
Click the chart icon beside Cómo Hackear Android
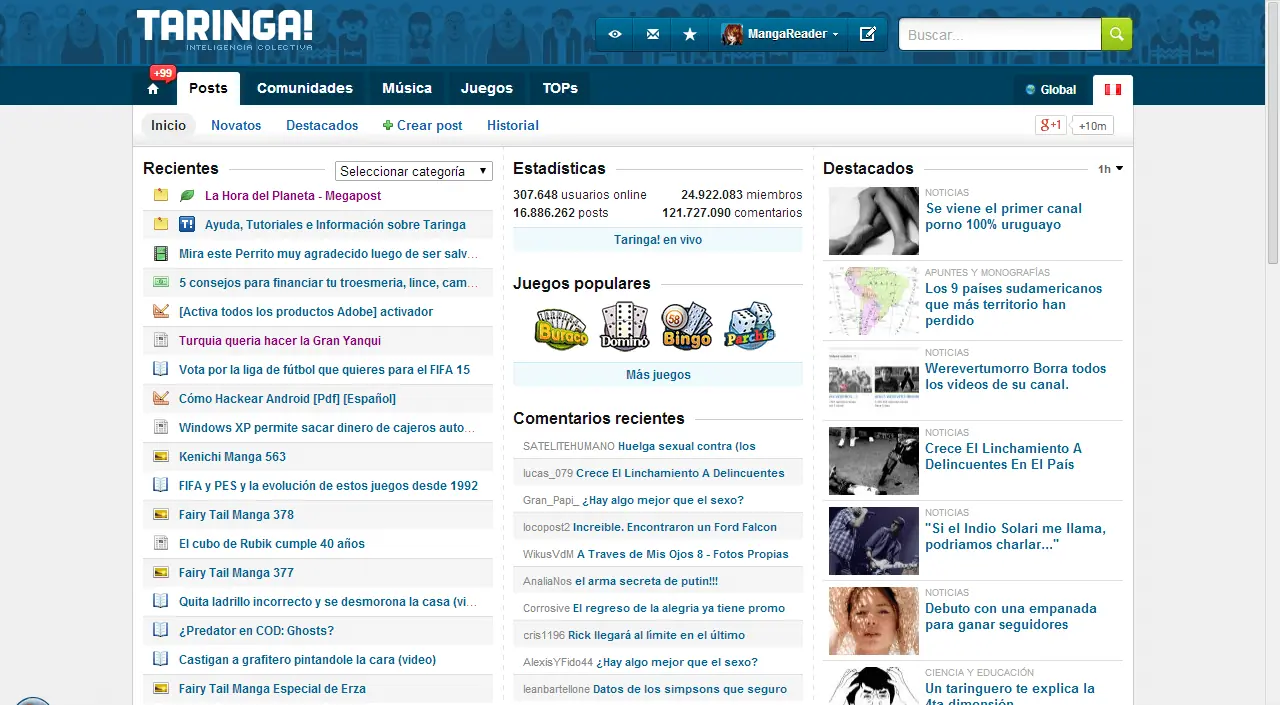[x=161, y=399]
